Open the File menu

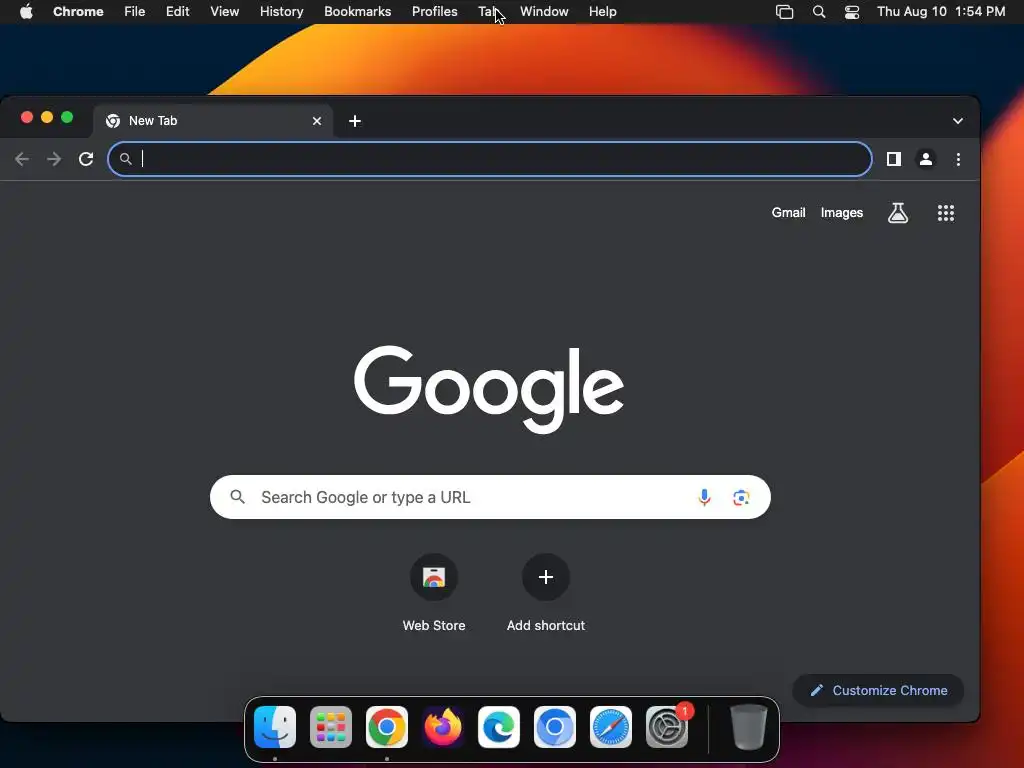[135, 11]
